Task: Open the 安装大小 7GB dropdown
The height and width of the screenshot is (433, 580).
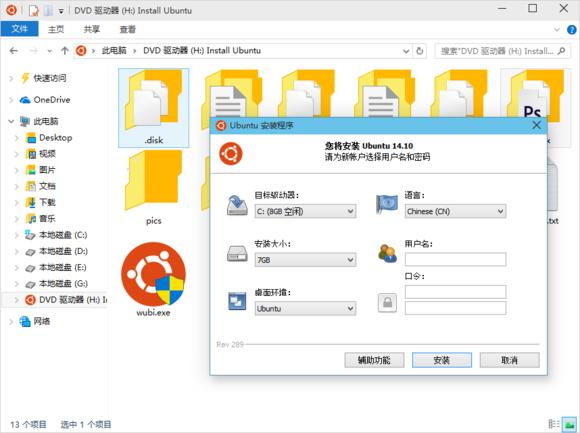Action: pyautogui.click(x=305, y=260)
